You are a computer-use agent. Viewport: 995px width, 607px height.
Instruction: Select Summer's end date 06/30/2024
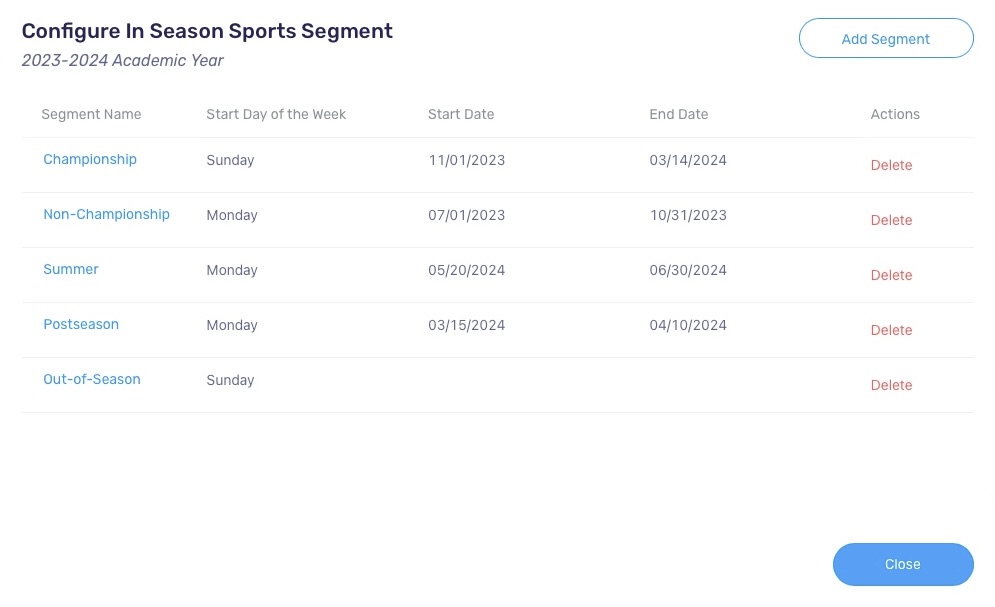(x=688, y=270)
